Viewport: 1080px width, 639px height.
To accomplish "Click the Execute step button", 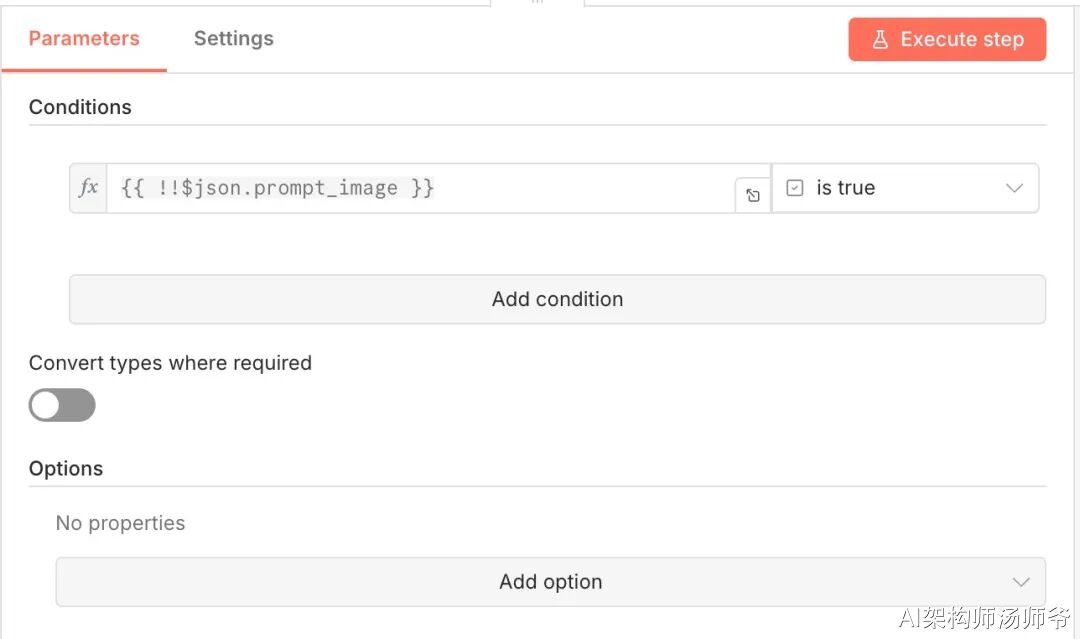I will coord(947,40).
